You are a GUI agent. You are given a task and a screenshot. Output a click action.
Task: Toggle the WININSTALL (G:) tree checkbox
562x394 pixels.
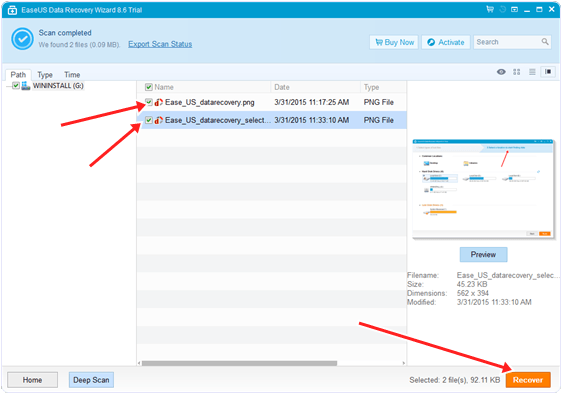(16, 86)
